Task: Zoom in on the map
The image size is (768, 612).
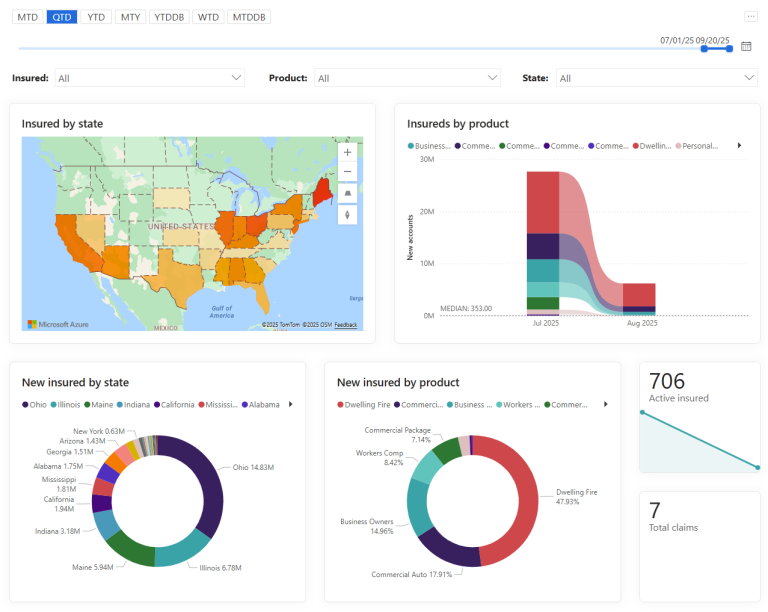Action: pyautogui.click(x=347, y=152)
